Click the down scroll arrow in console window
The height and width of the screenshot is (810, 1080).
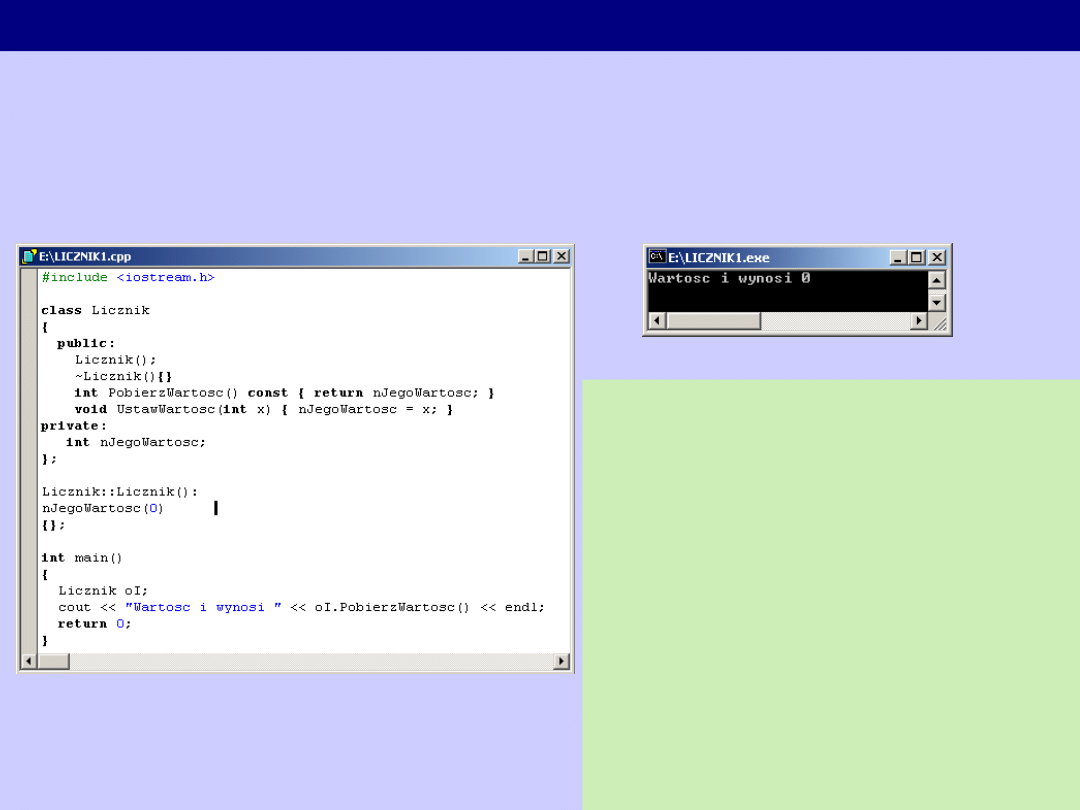coord(936,302)
